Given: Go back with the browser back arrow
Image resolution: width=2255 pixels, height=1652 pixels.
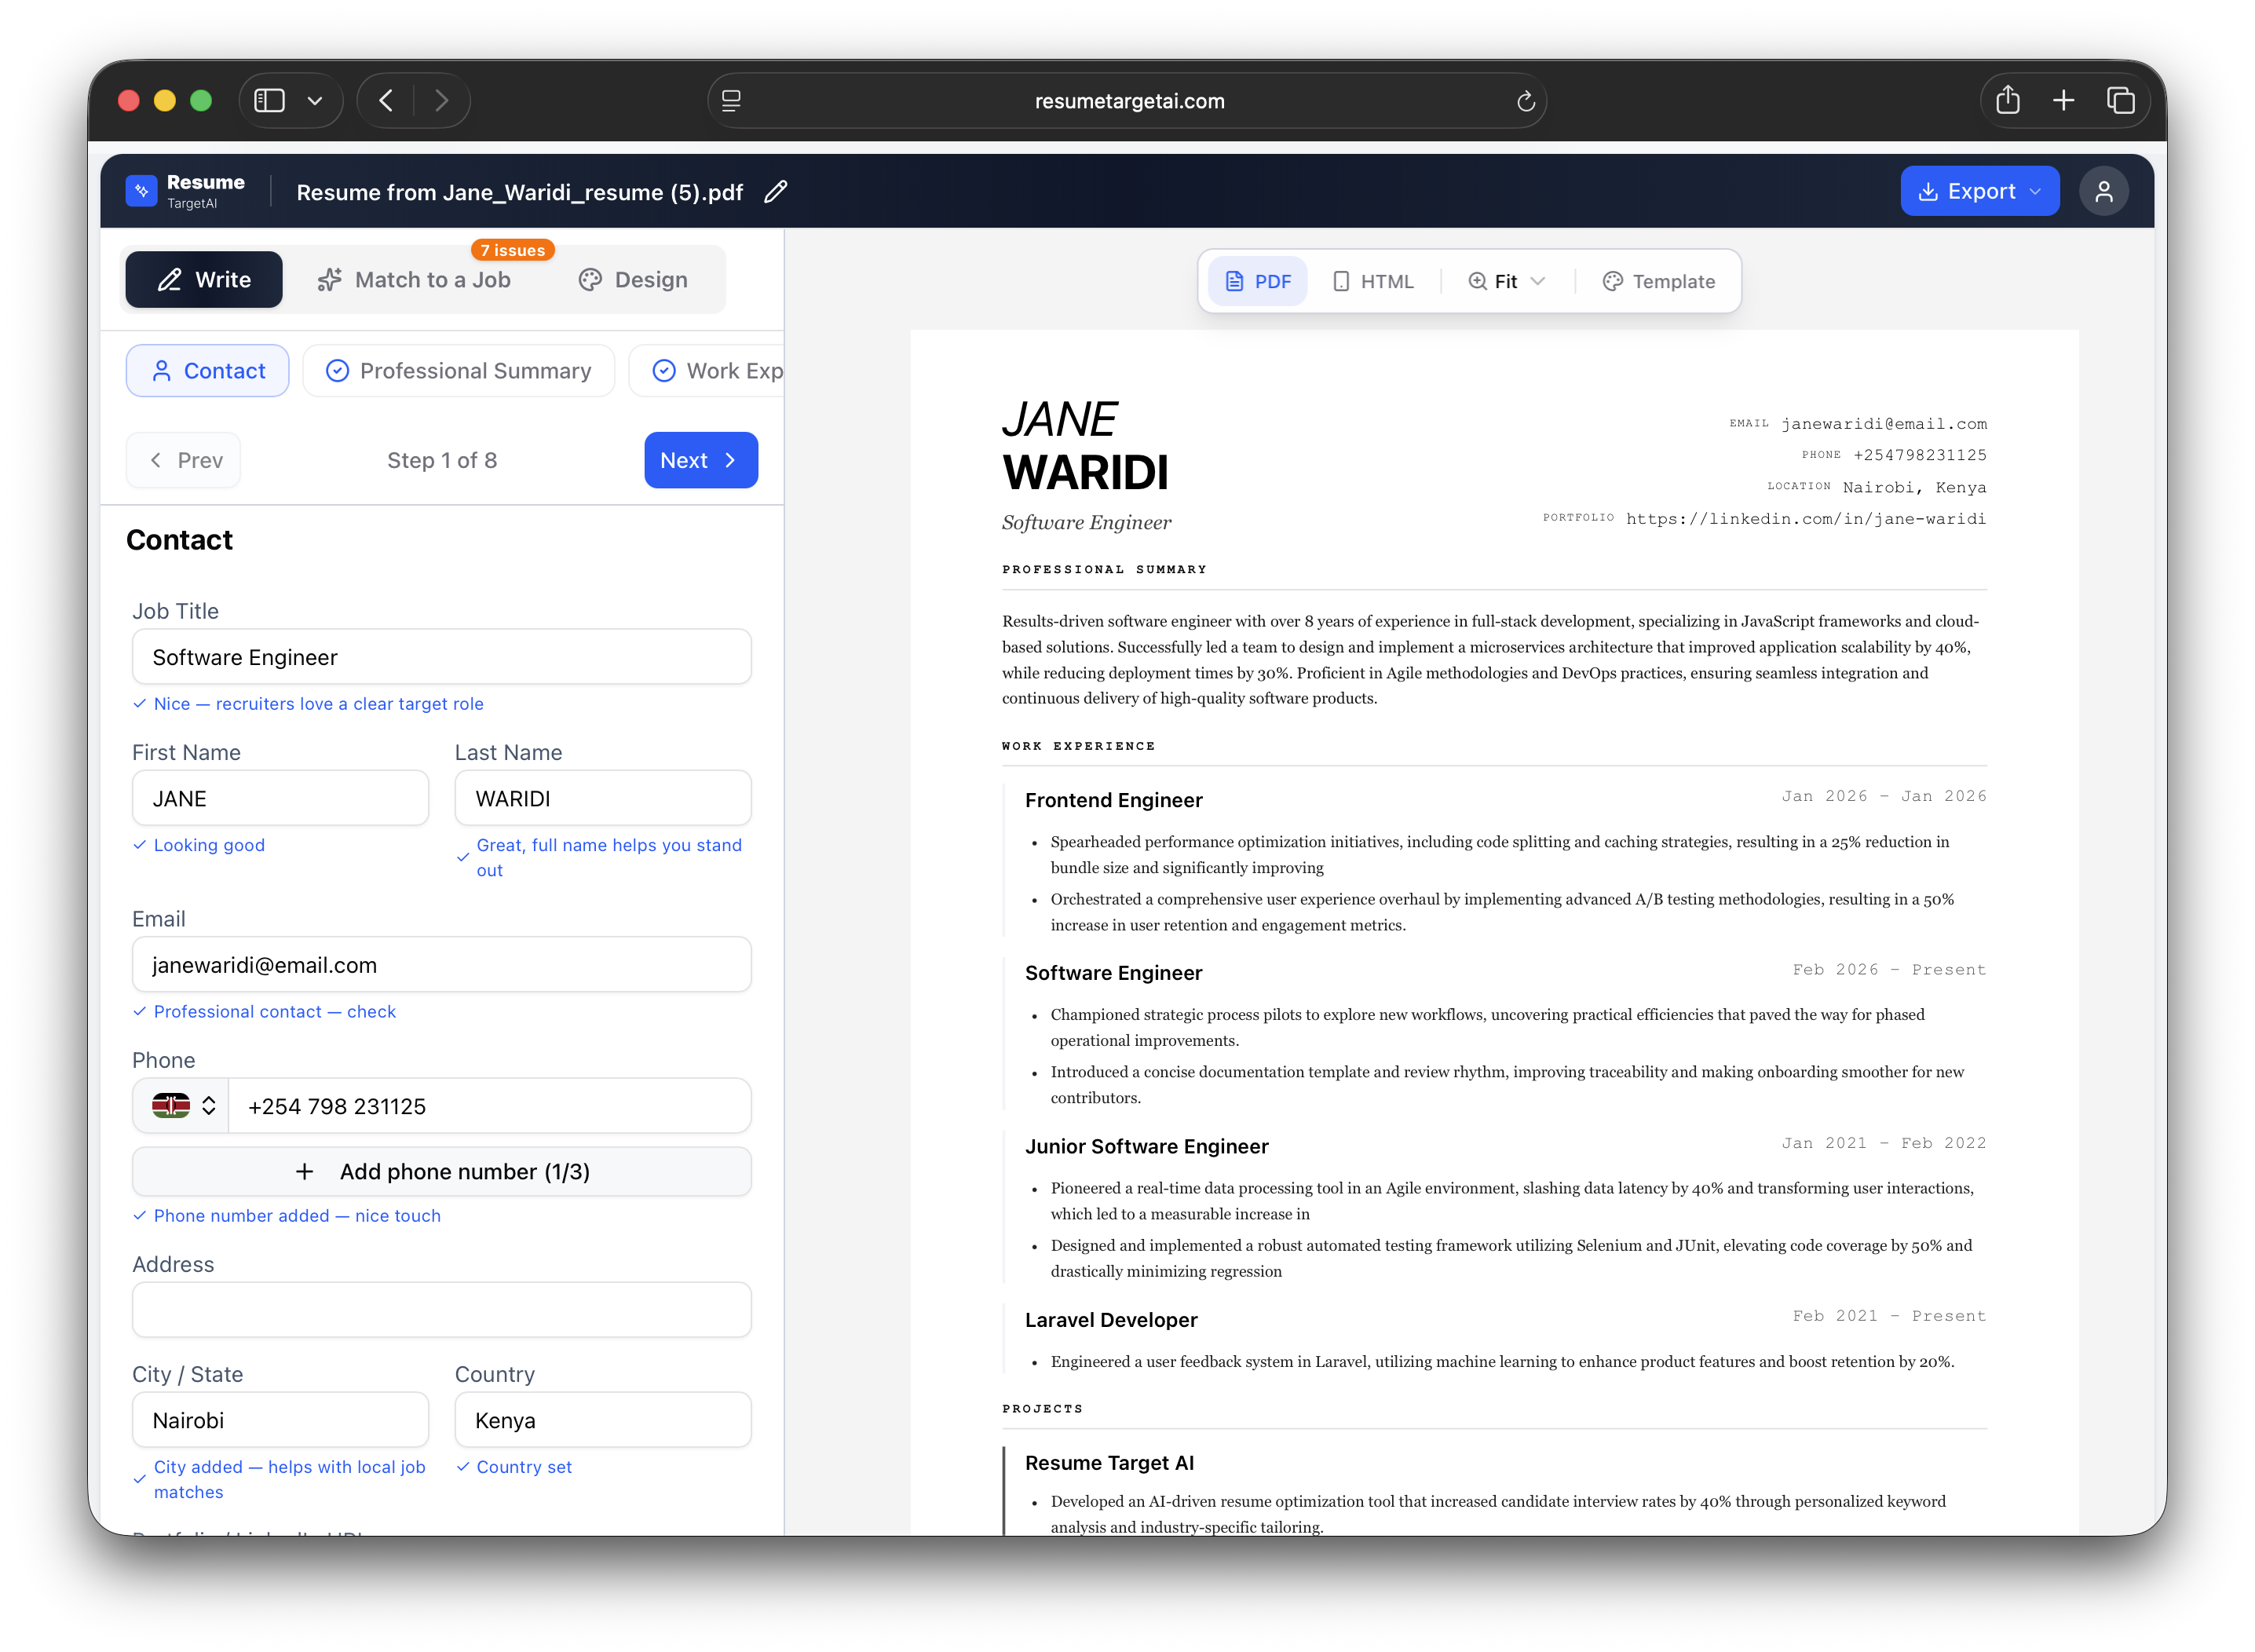Looking at the screenshot, I should (x=387, y=101).
